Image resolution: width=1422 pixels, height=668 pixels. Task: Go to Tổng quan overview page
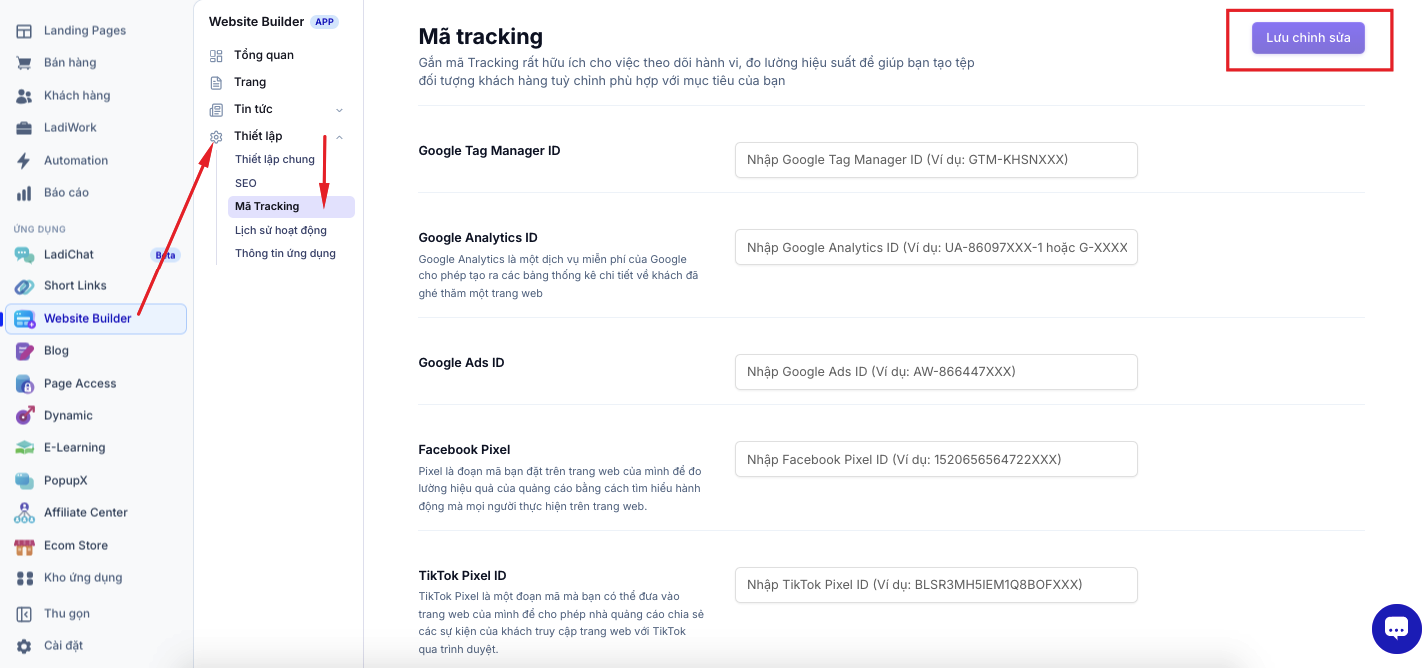[264, 55]
